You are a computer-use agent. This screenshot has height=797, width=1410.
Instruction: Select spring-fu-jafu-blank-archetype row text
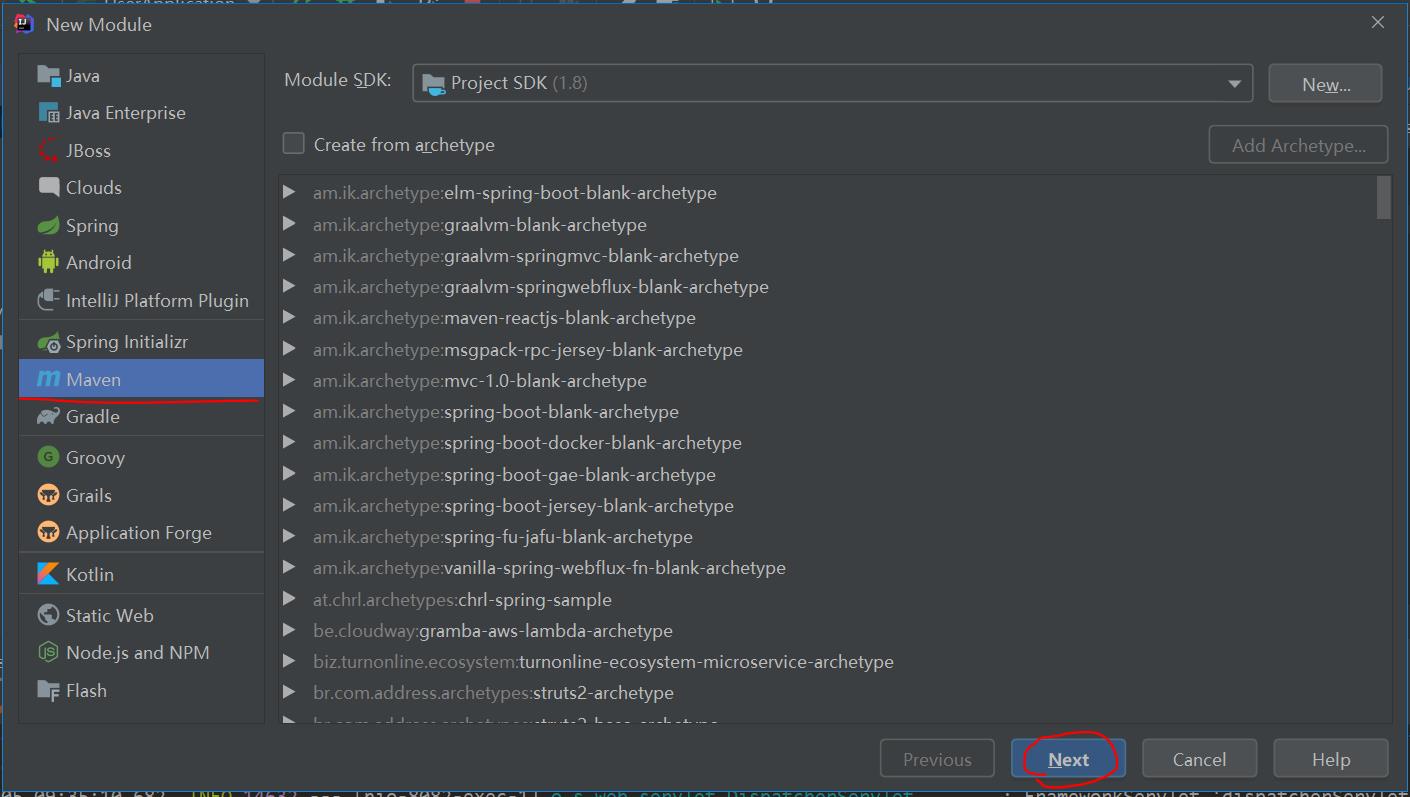click(503, 537)
